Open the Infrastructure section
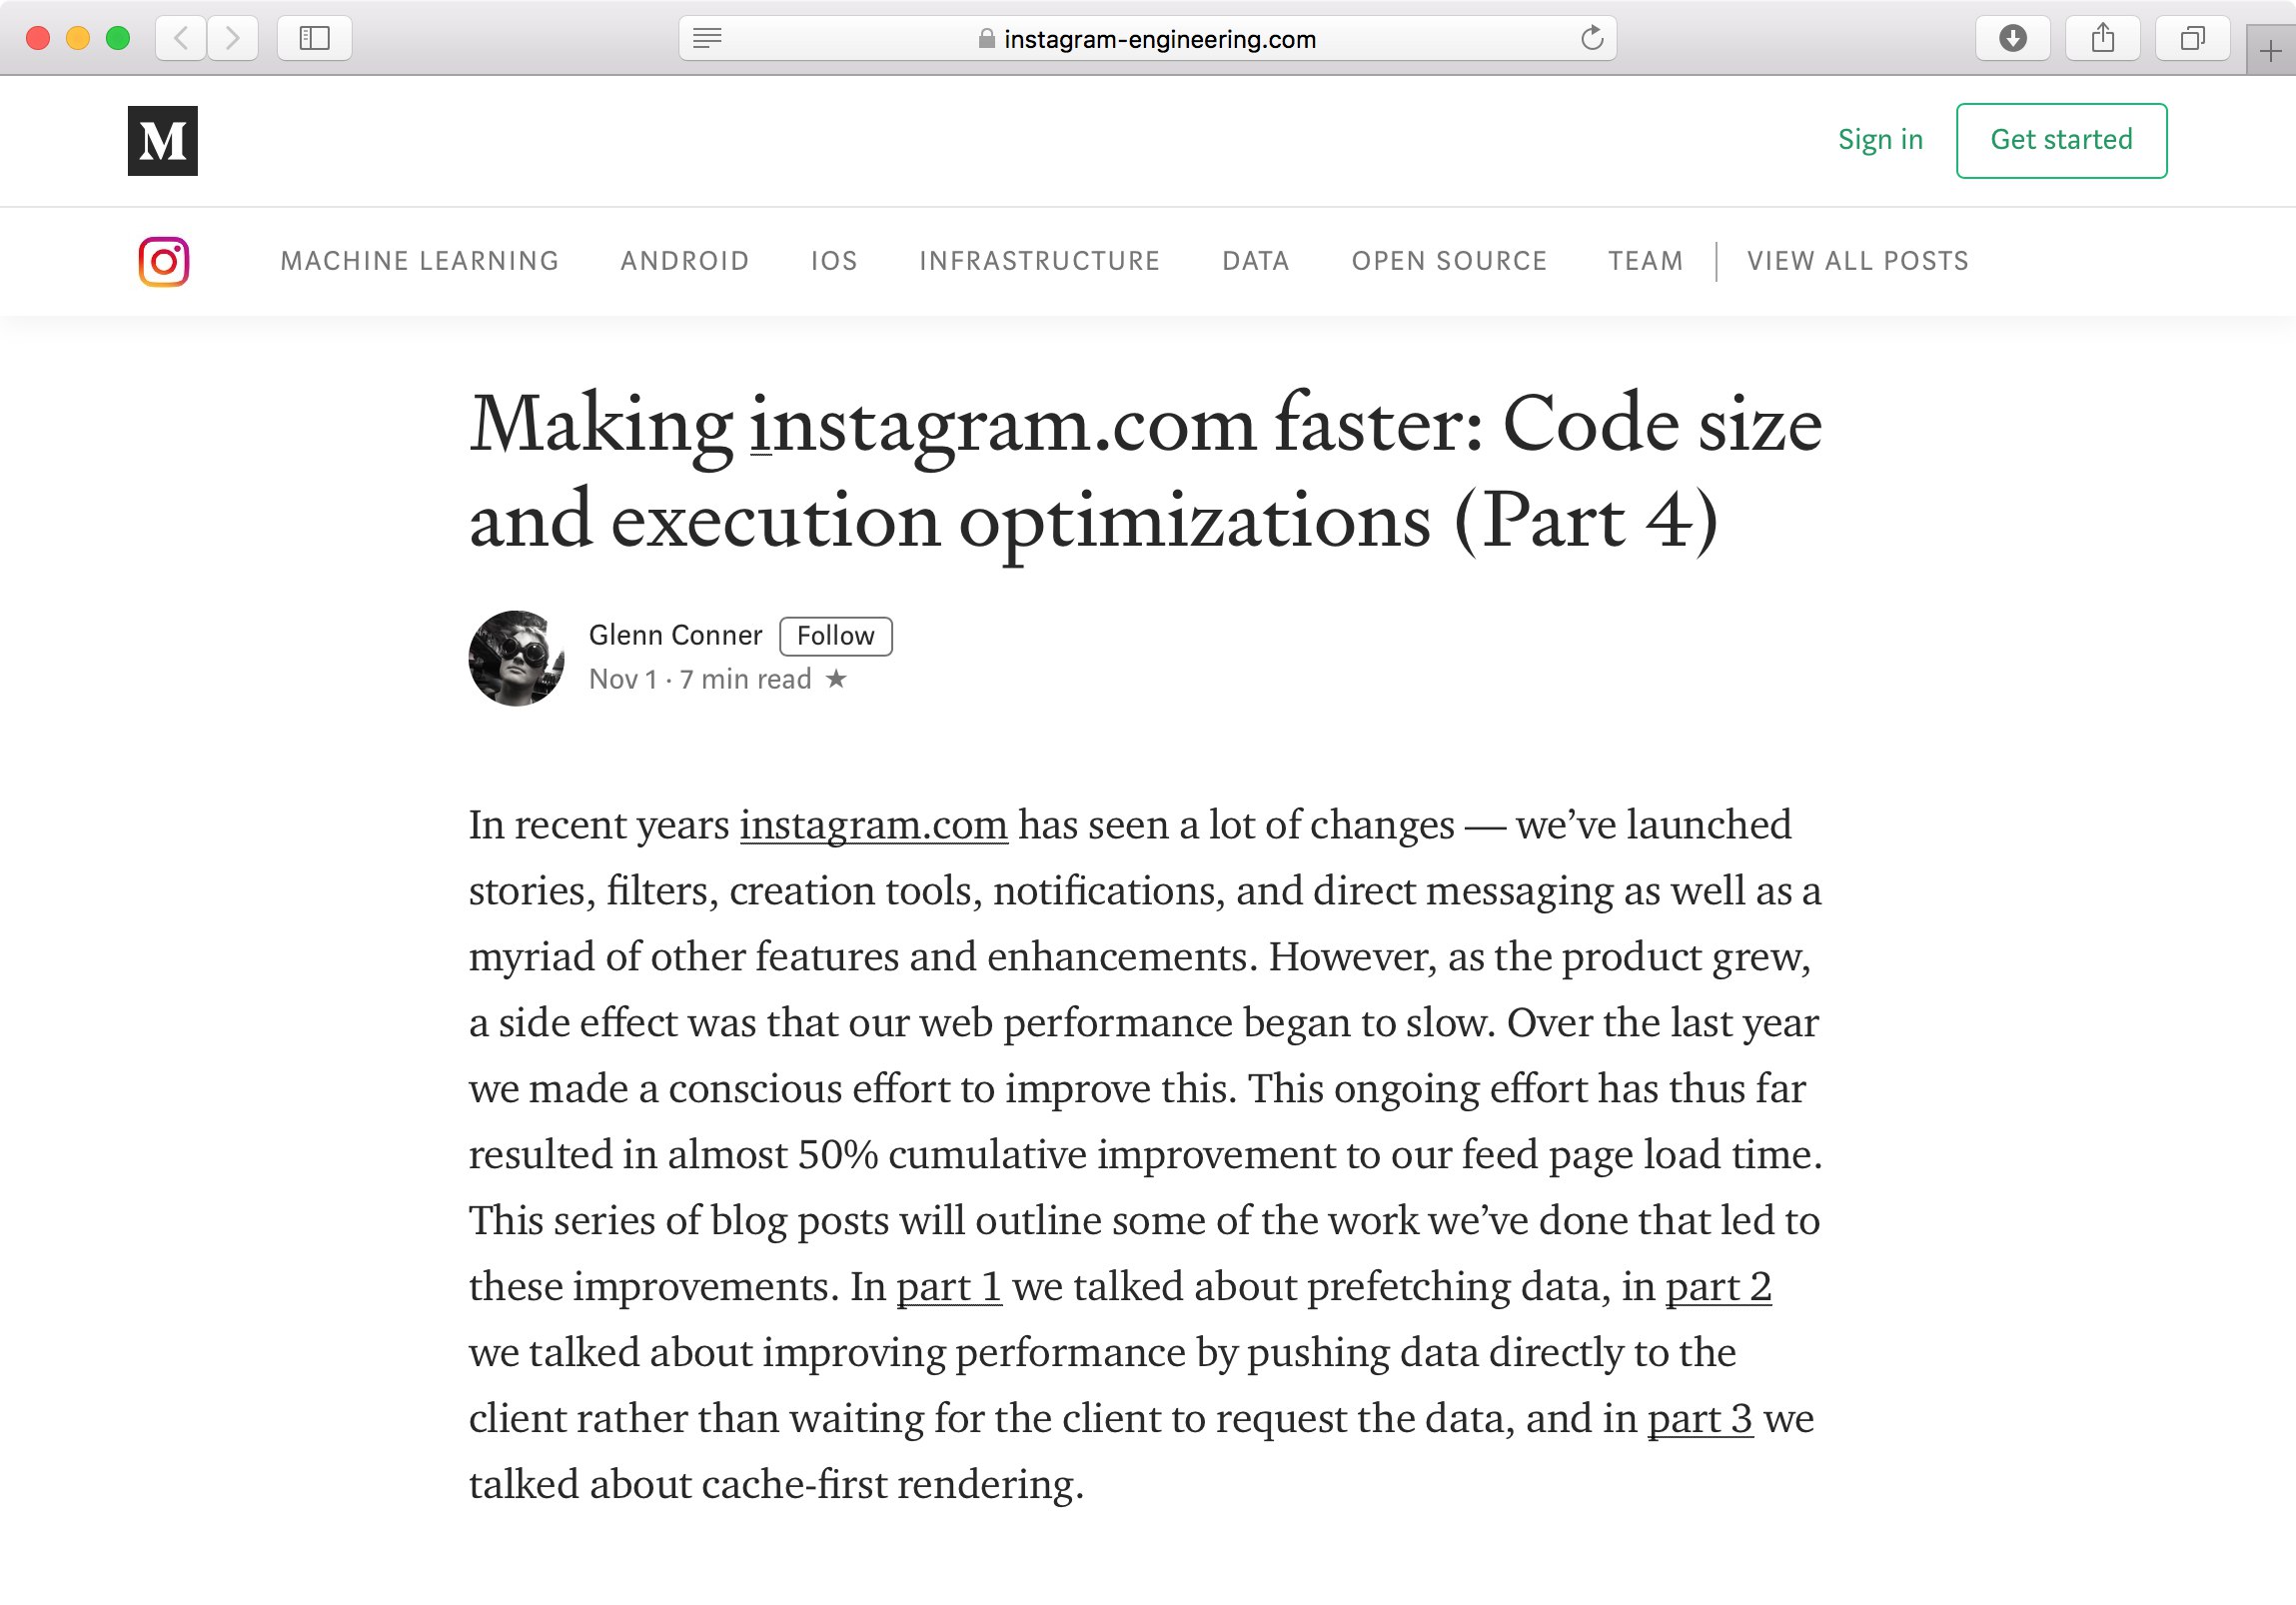This screenshot has height=1605, width=2296. click(1040, 261)
